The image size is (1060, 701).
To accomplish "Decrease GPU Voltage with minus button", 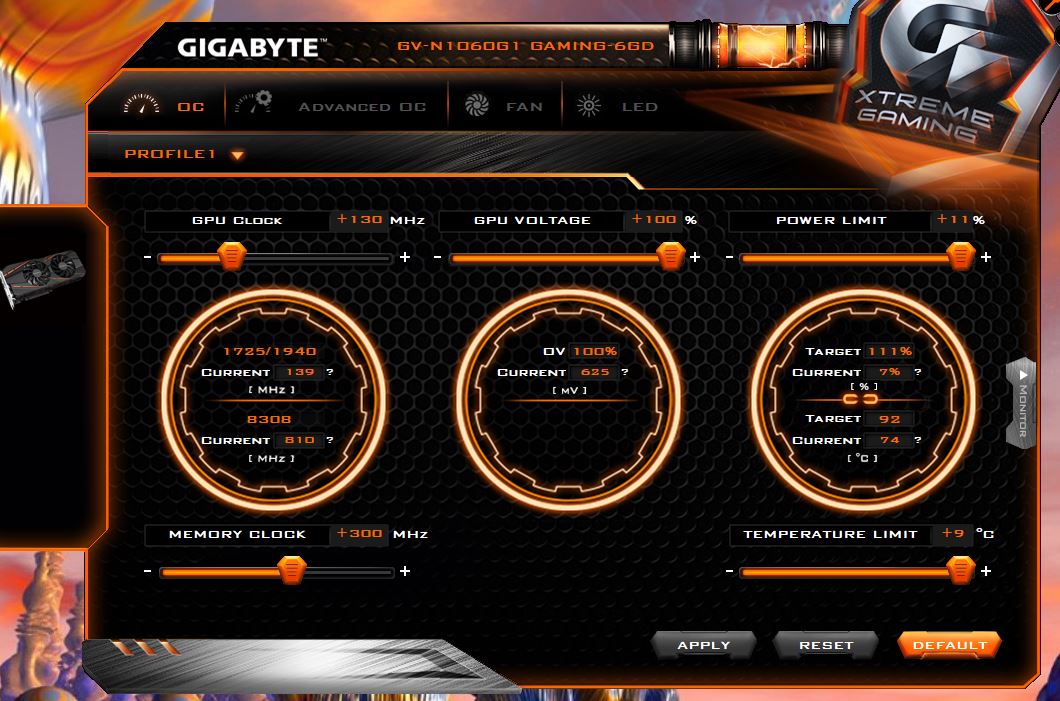I will (x=437, y=258).
